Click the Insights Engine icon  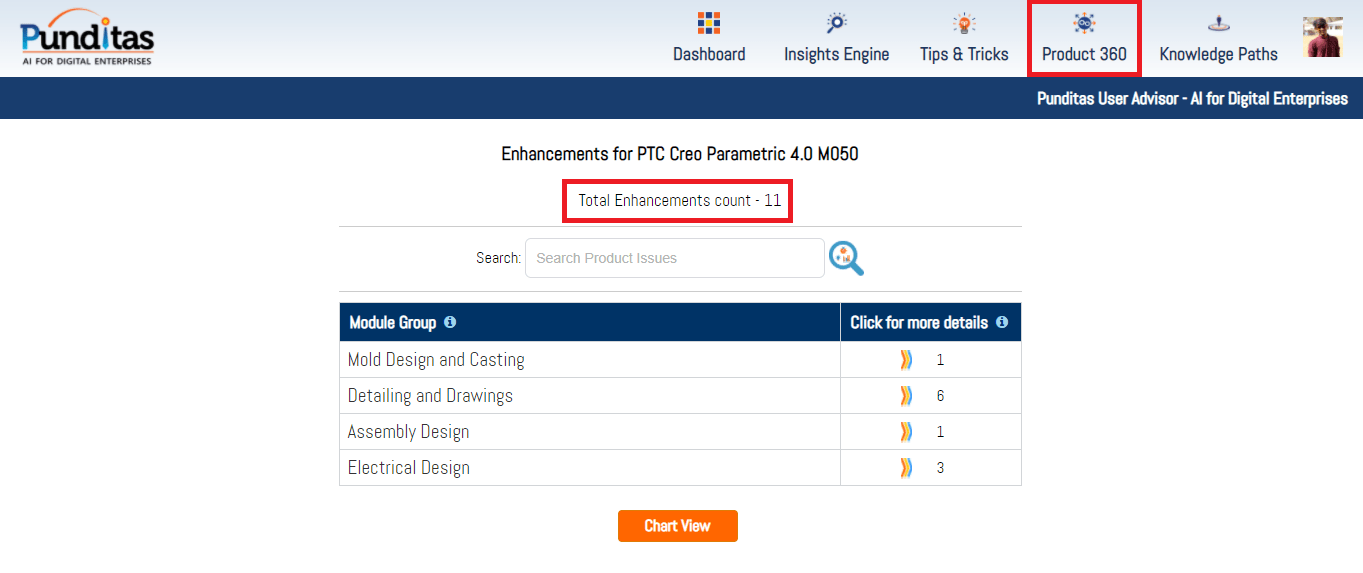tap(836, 23)
